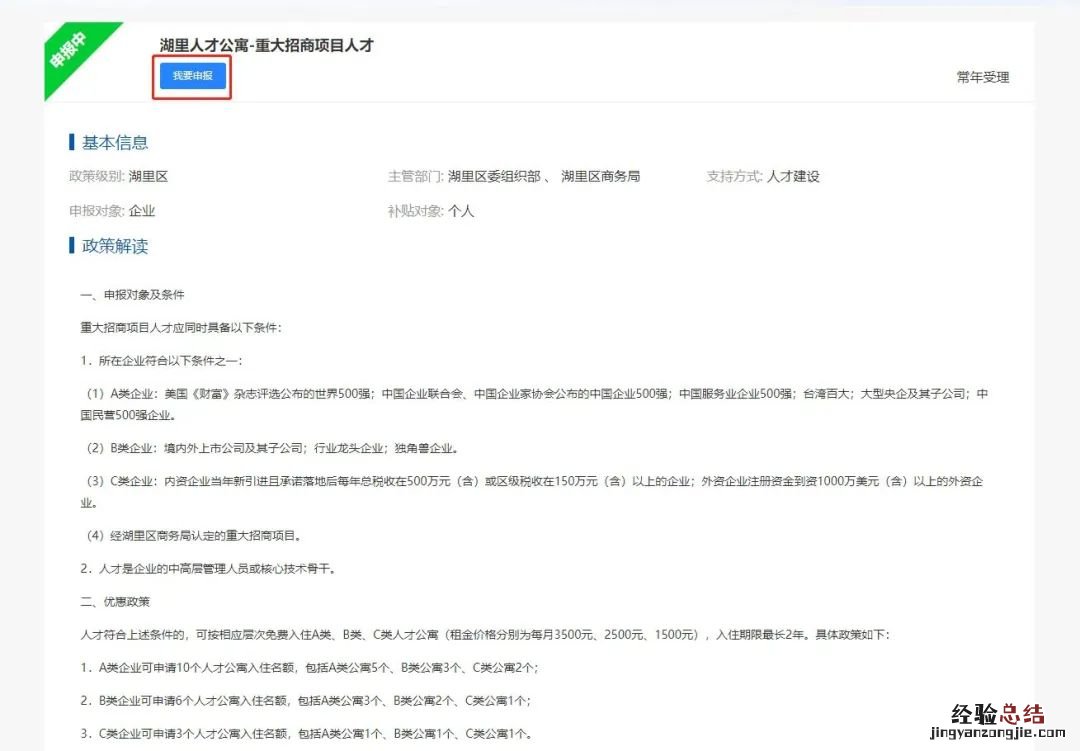Click the 常年受理 label

pos(982,77)
